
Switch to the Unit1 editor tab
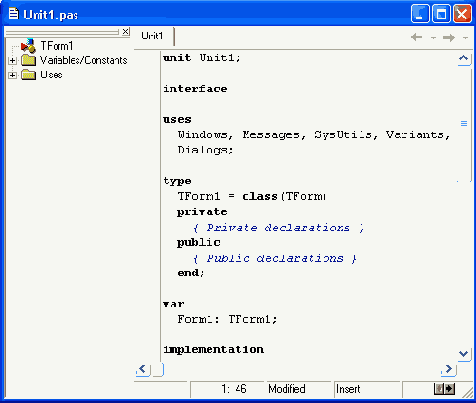point(152,36)
